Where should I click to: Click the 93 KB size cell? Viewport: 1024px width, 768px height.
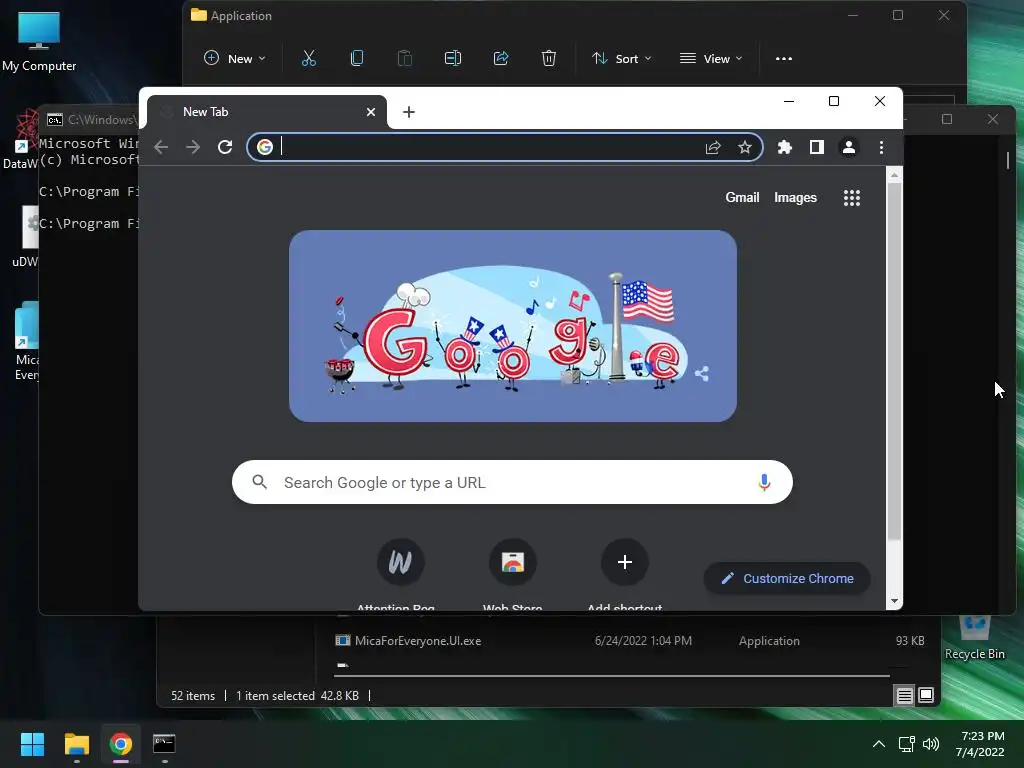pos(910,641)
